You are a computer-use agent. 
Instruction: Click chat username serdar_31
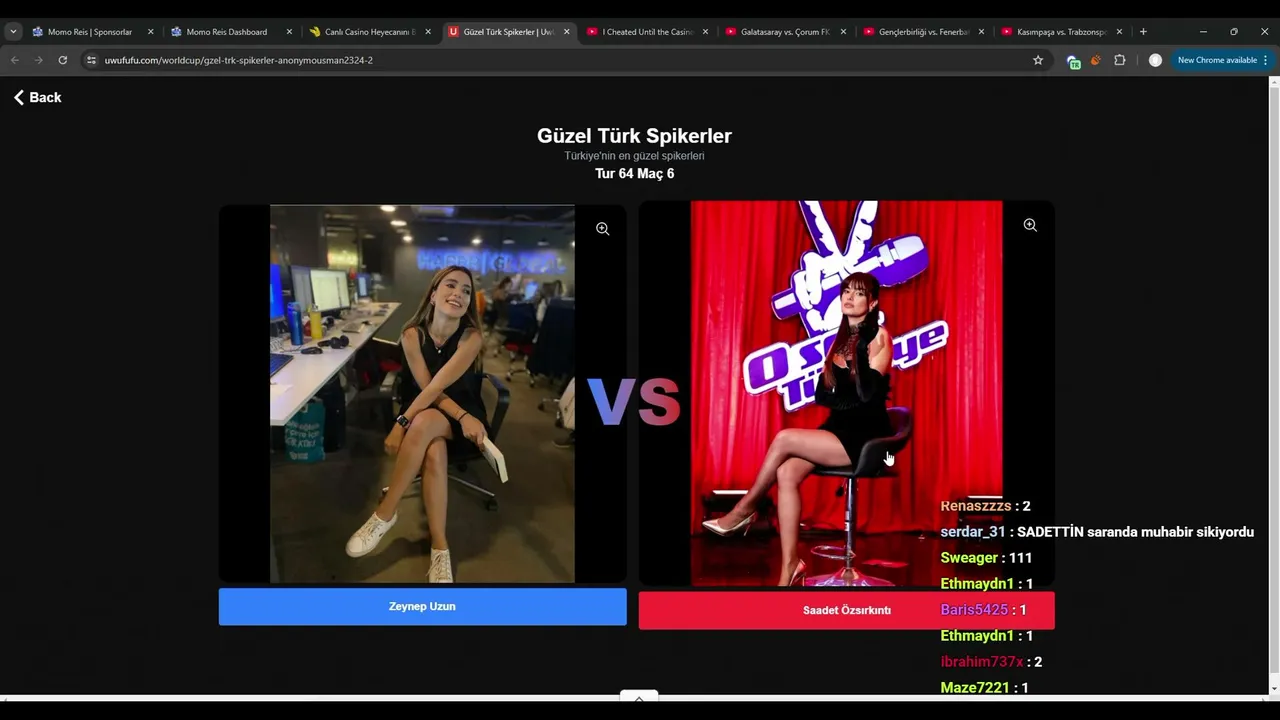click(x=973, y=532)
